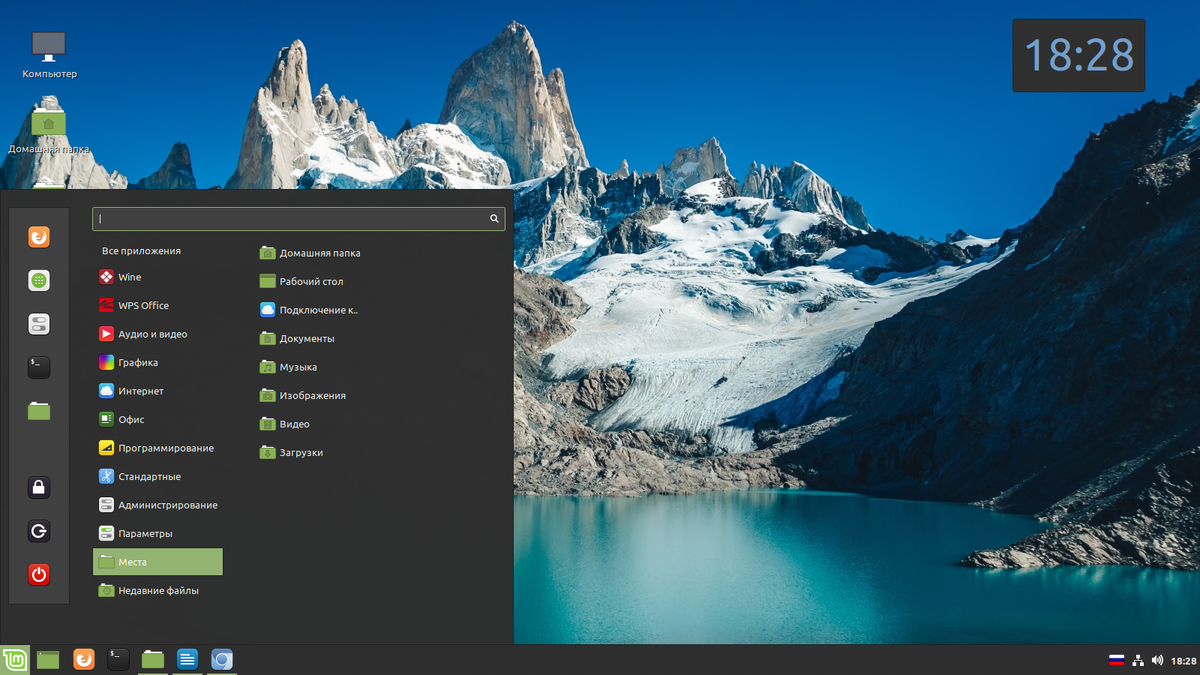Open the network connections tray icon
Screen dimensions: 1200x675
1138,660
